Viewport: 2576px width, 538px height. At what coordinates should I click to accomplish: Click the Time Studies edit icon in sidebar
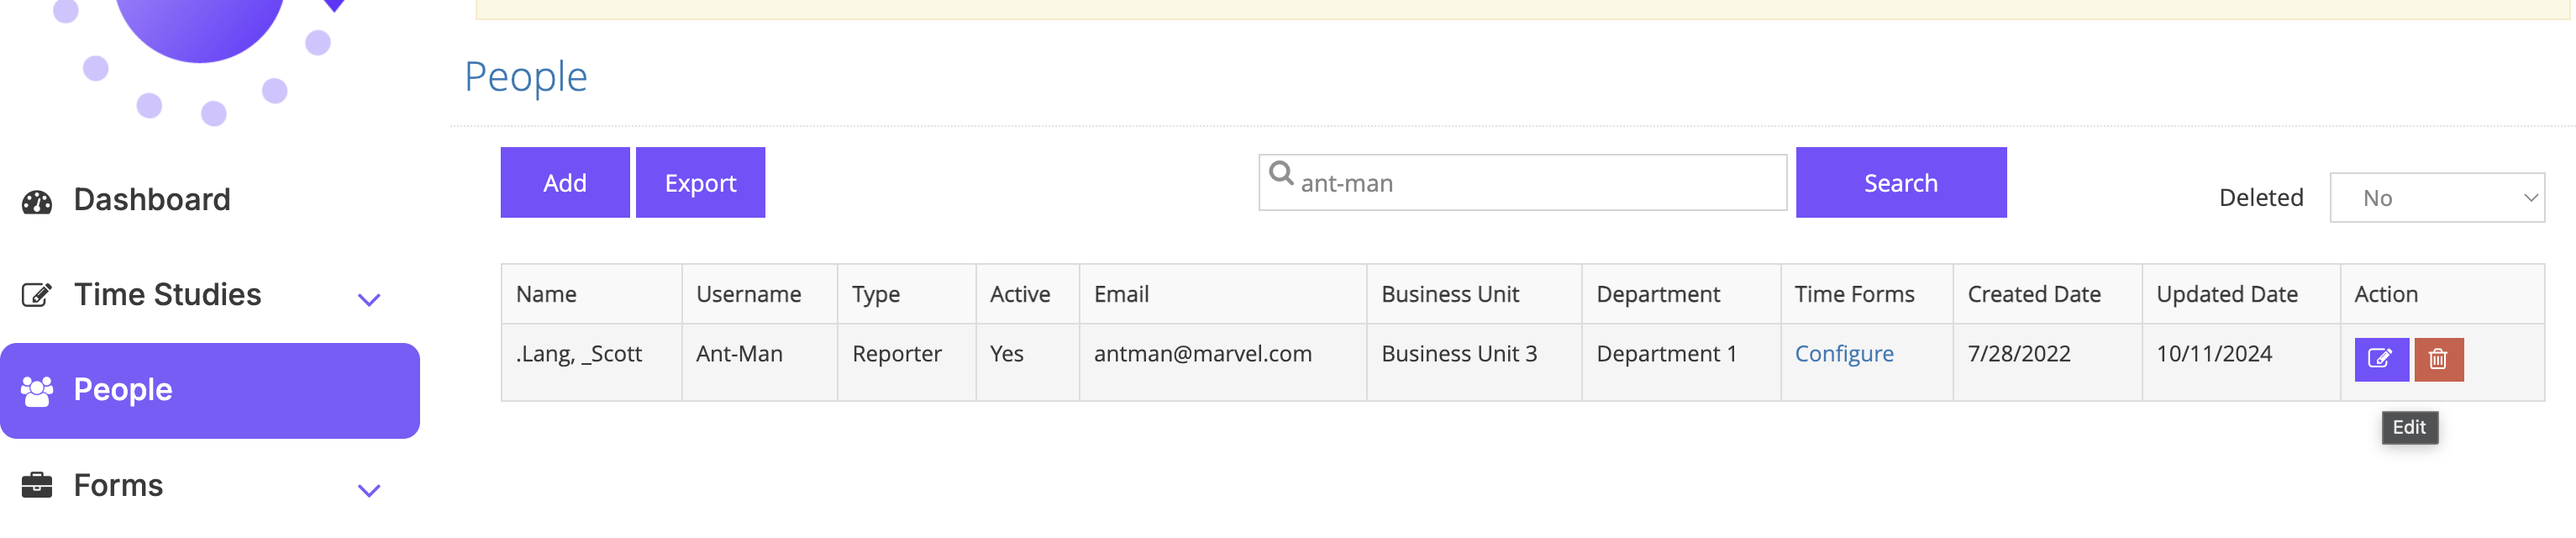[37, 295]
